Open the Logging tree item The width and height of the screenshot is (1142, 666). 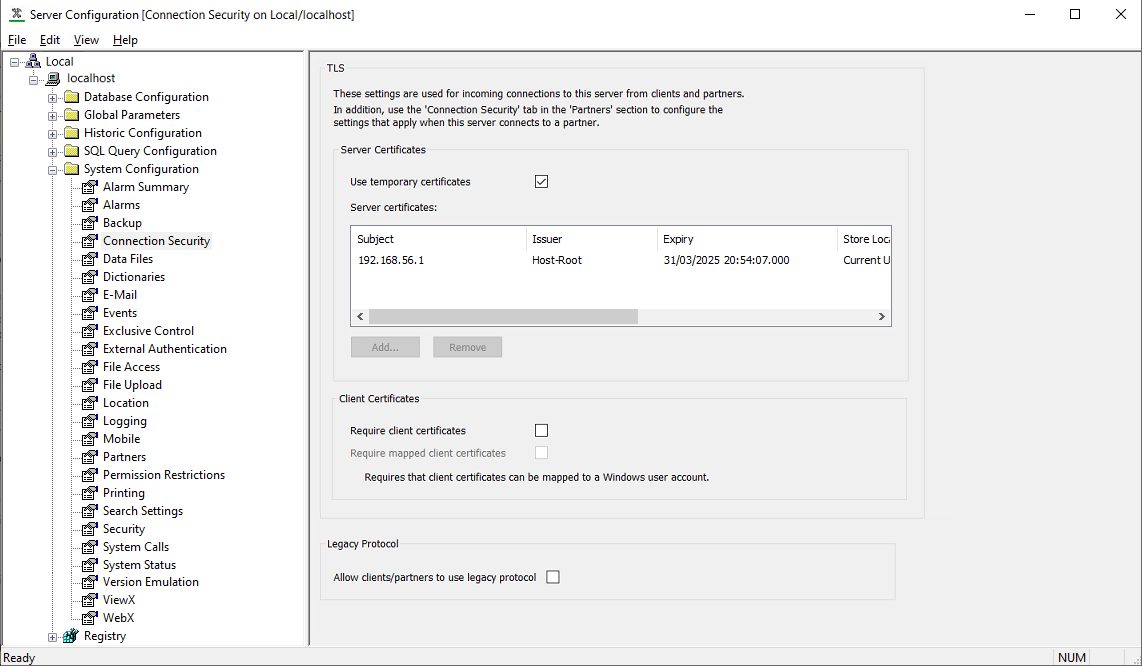124,421
